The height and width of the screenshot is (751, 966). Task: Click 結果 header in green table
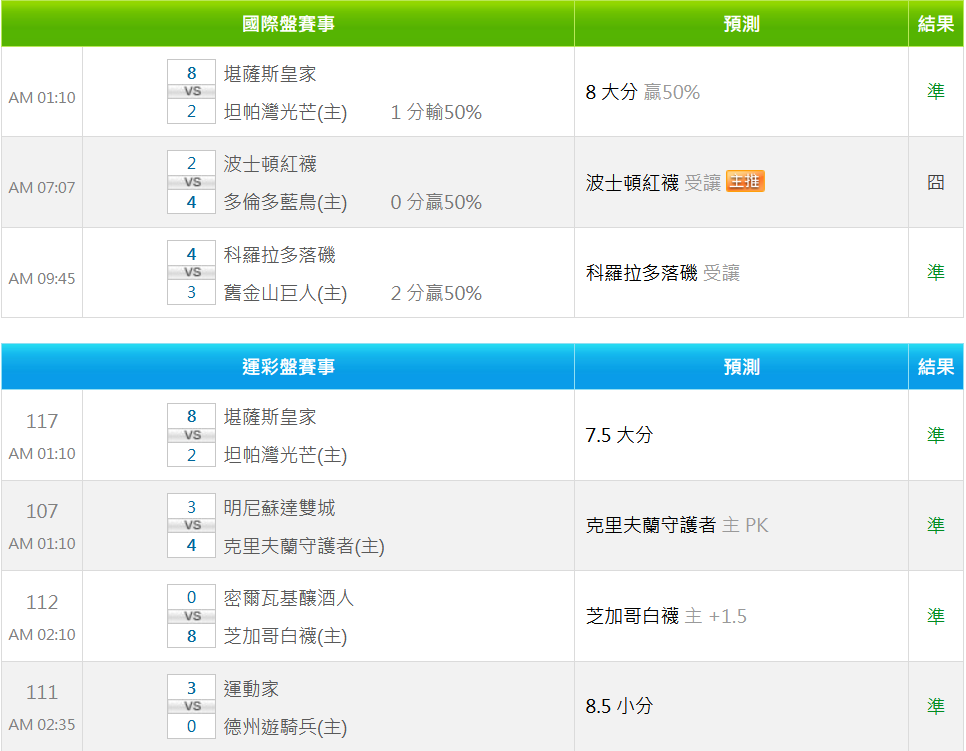936,24
